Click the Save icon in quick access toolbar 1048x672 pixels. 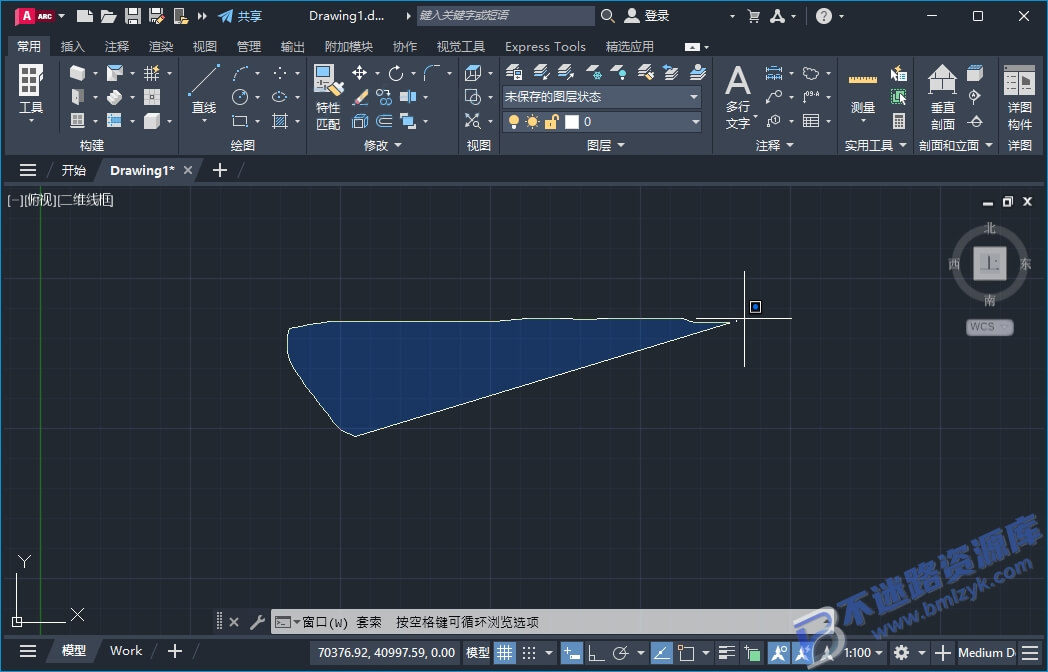(133, 16)
